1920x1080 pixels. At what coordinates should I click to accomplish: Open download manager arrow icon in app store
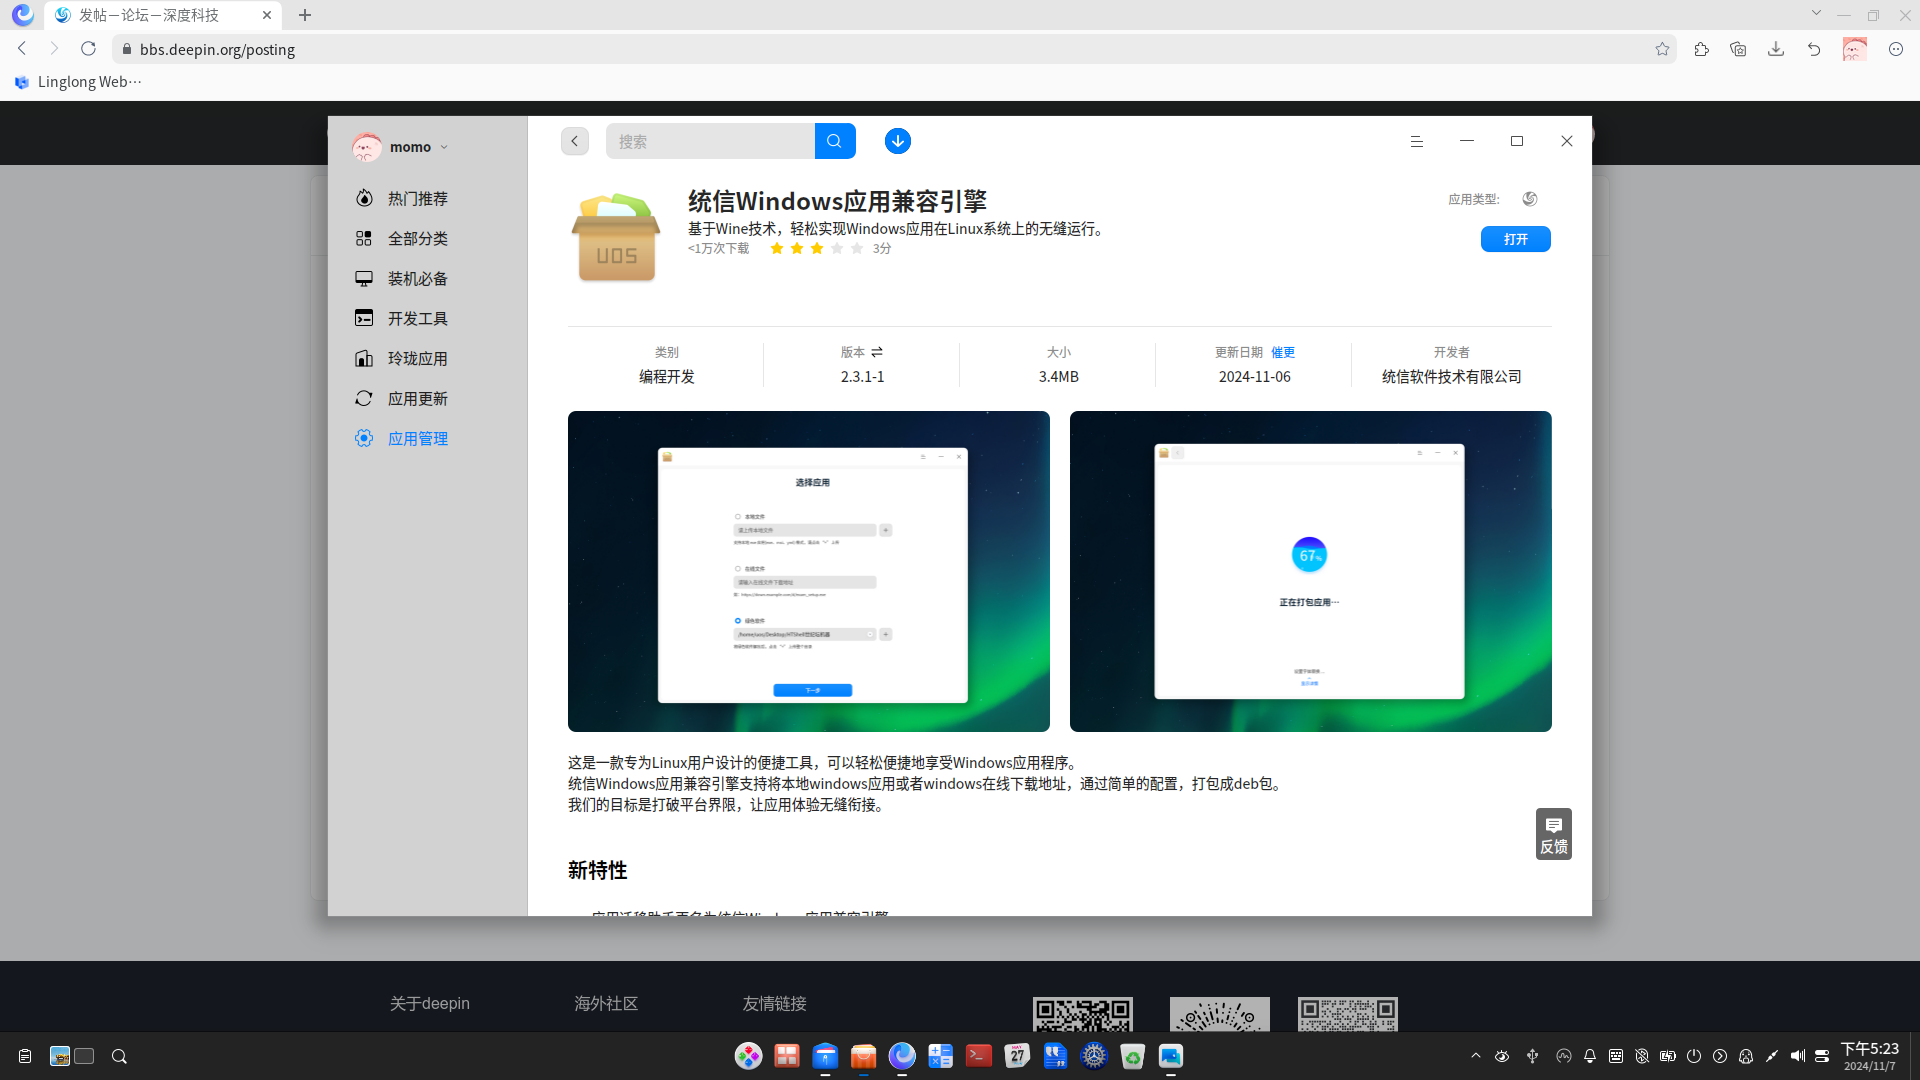click(x=898, y=141)
